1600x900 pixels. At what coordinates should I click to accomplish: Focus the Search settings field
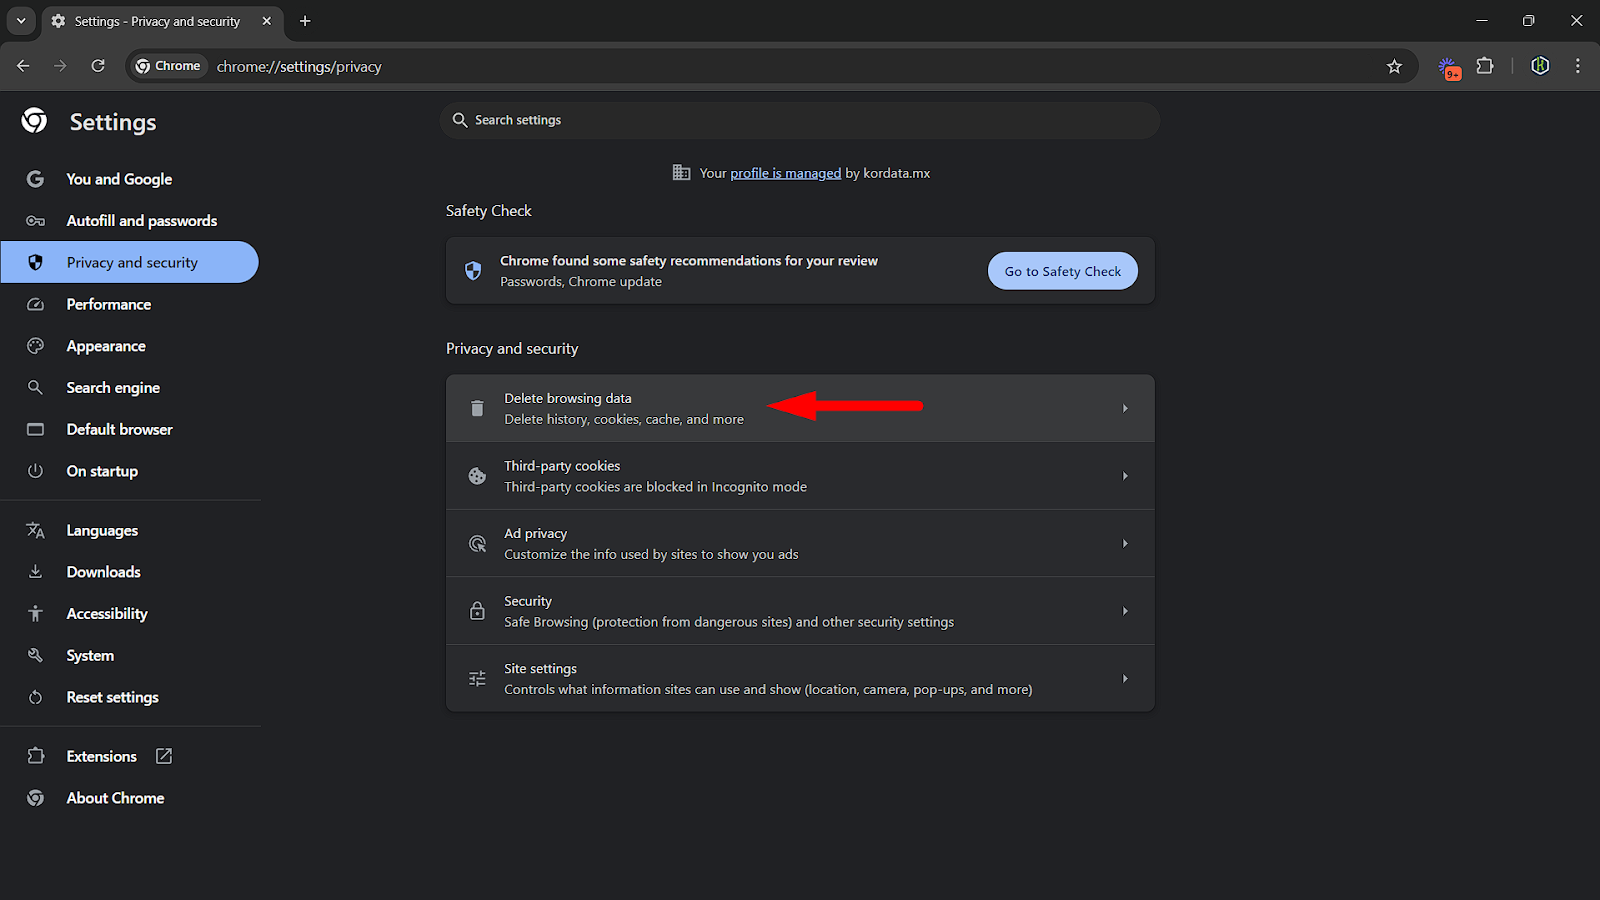800,120
